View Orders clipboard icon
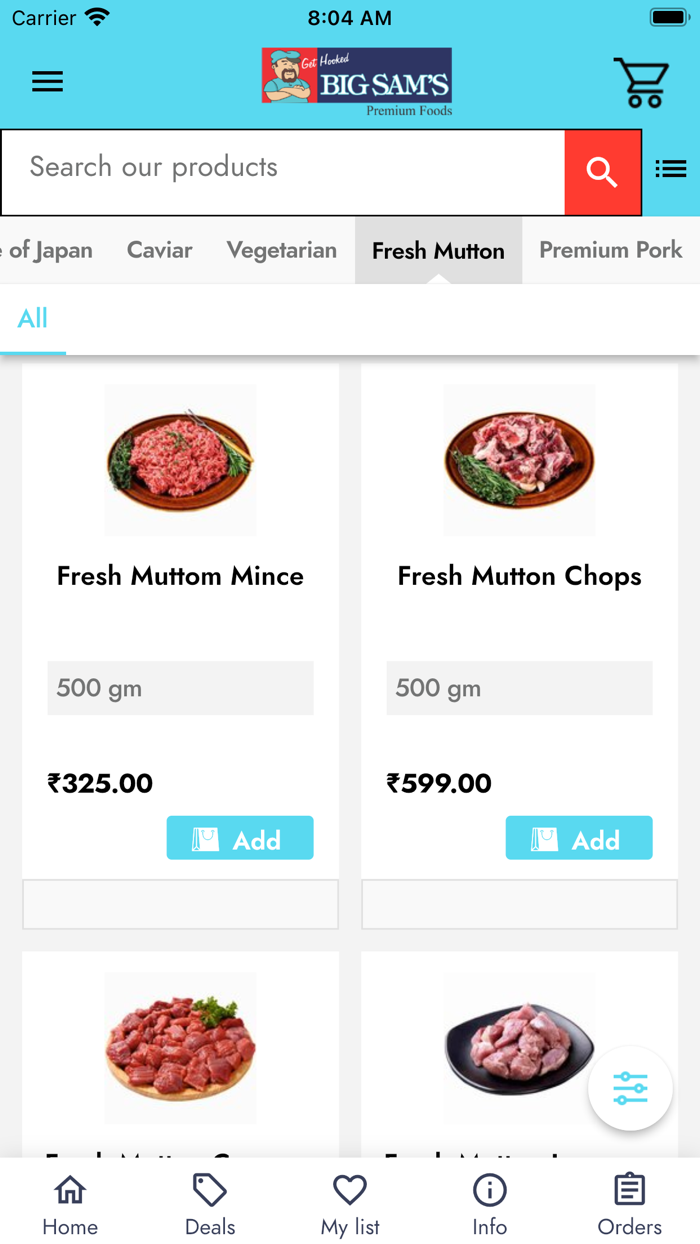 click(630, 1205)
